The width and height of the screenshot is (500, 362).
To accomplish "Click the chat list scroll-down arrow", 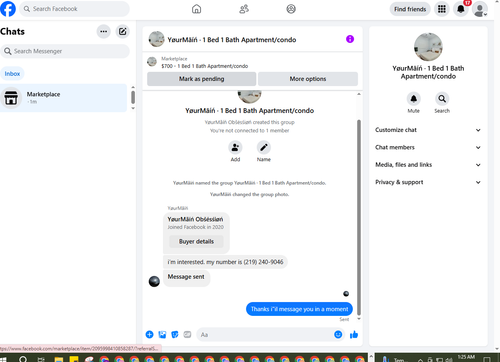I will pyautogui.click(x=133, y=108).
